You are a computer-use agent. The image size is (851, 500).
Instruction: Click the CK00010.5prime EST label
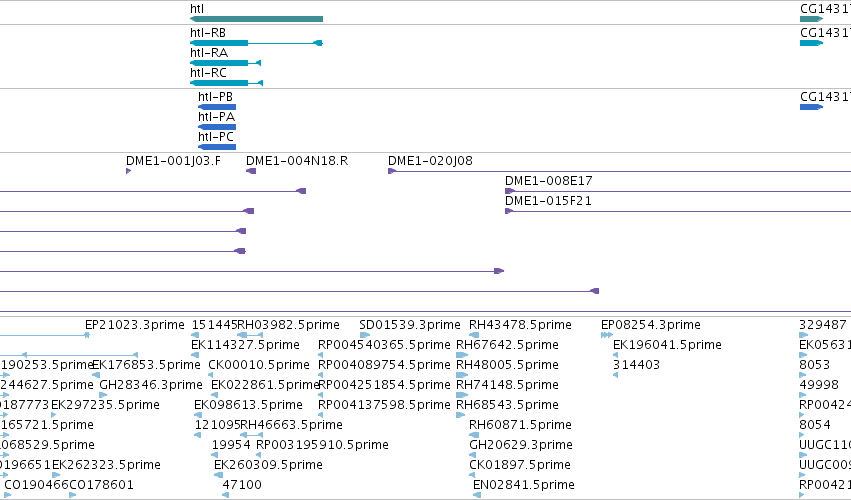pyautogui.click(x=259, y=365)
